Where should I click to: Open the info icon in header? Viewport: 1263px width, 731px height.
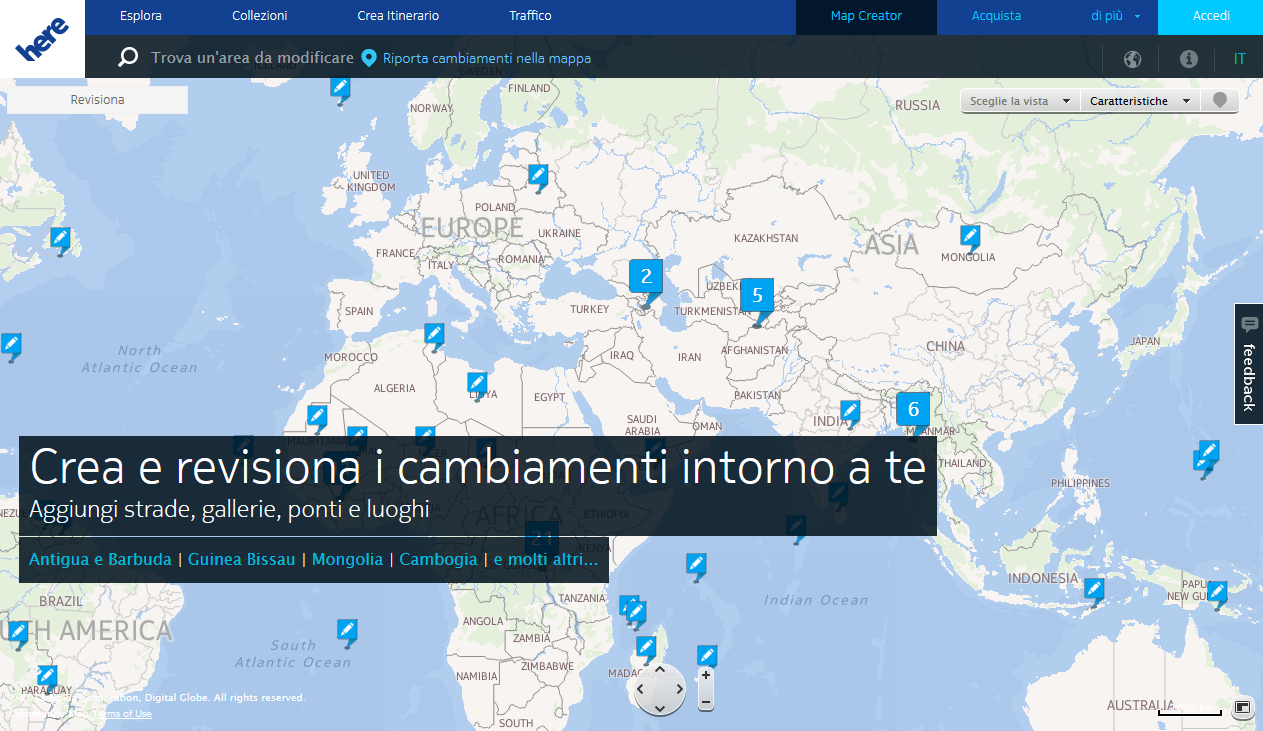click(1188, 59)
